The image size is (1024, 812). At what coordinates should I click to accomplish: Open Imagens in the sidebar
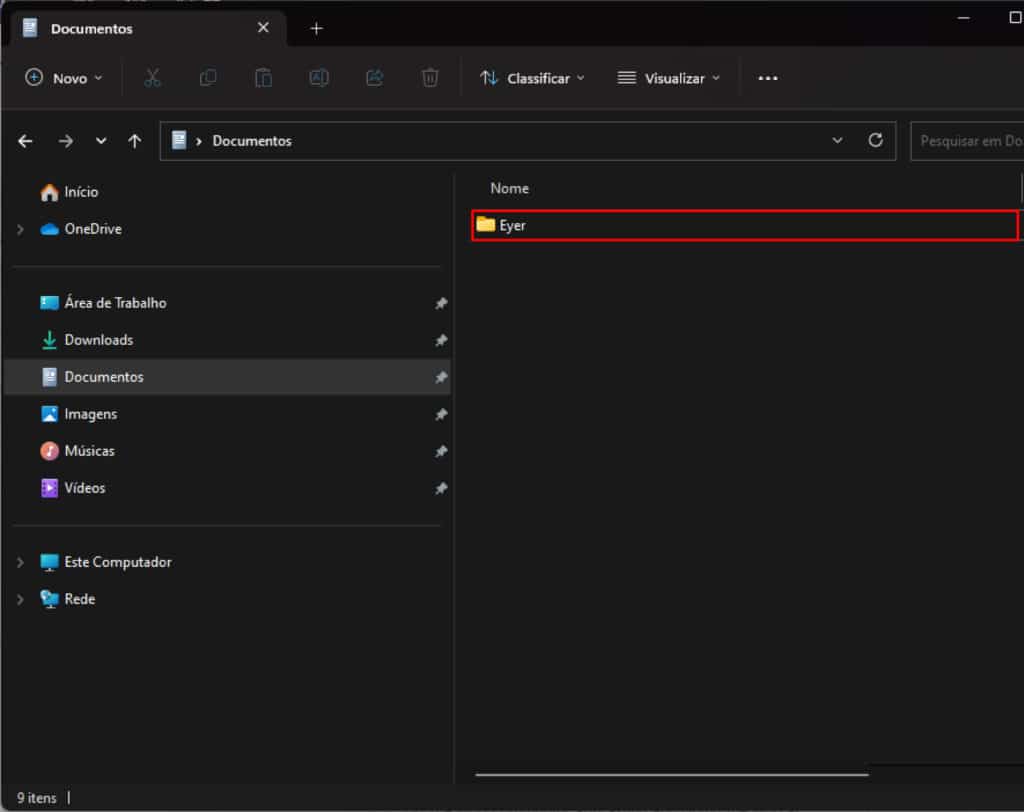(x=91, y=414)
